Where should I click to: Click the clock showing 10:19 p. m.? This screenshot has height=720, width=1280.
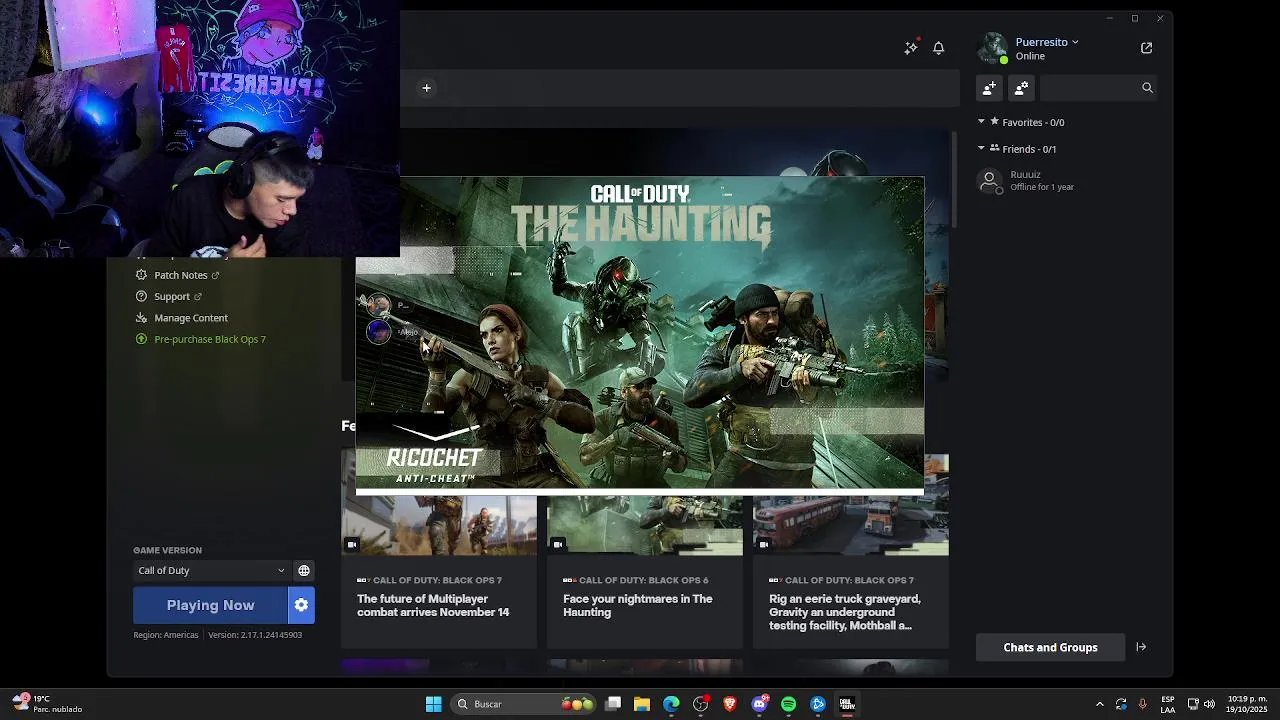(1247, 704)
